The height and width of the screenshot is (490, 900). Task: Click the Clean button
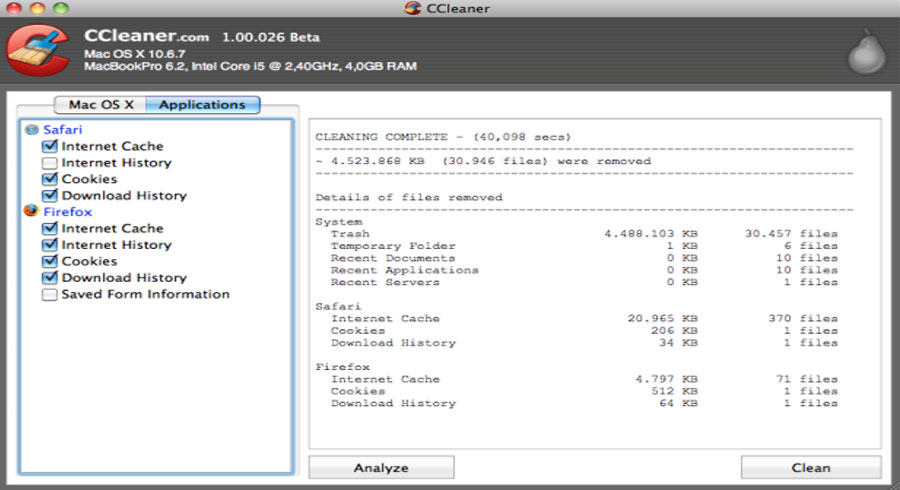click(811, 468)
